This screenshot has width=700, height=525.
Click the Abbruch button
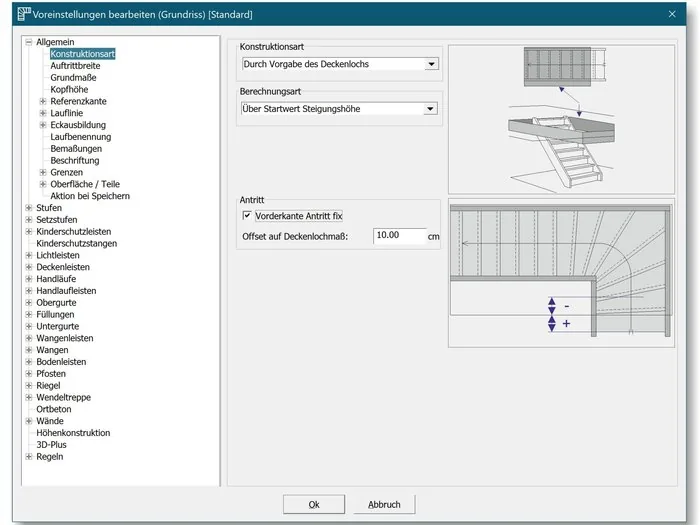click(384, 504)
